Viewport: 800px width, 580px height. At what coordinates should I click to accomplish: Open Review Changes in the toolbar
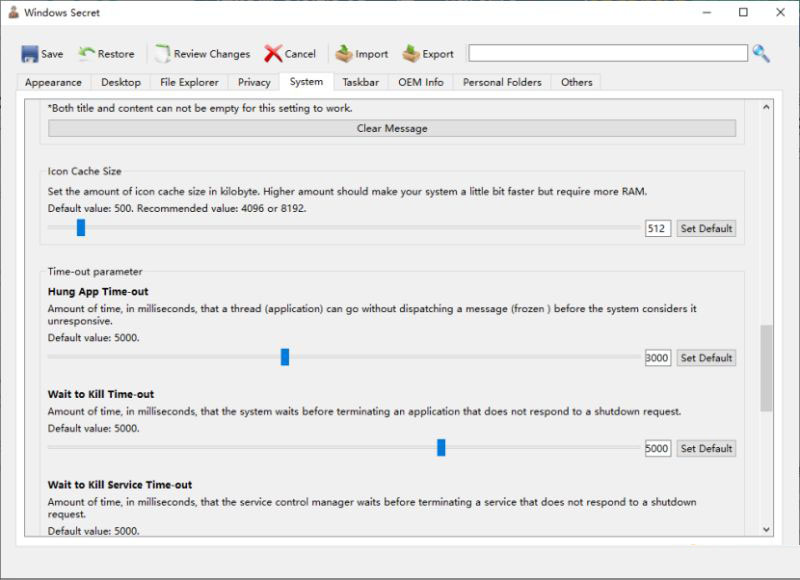pyautogui.click(x=203, y=54)
